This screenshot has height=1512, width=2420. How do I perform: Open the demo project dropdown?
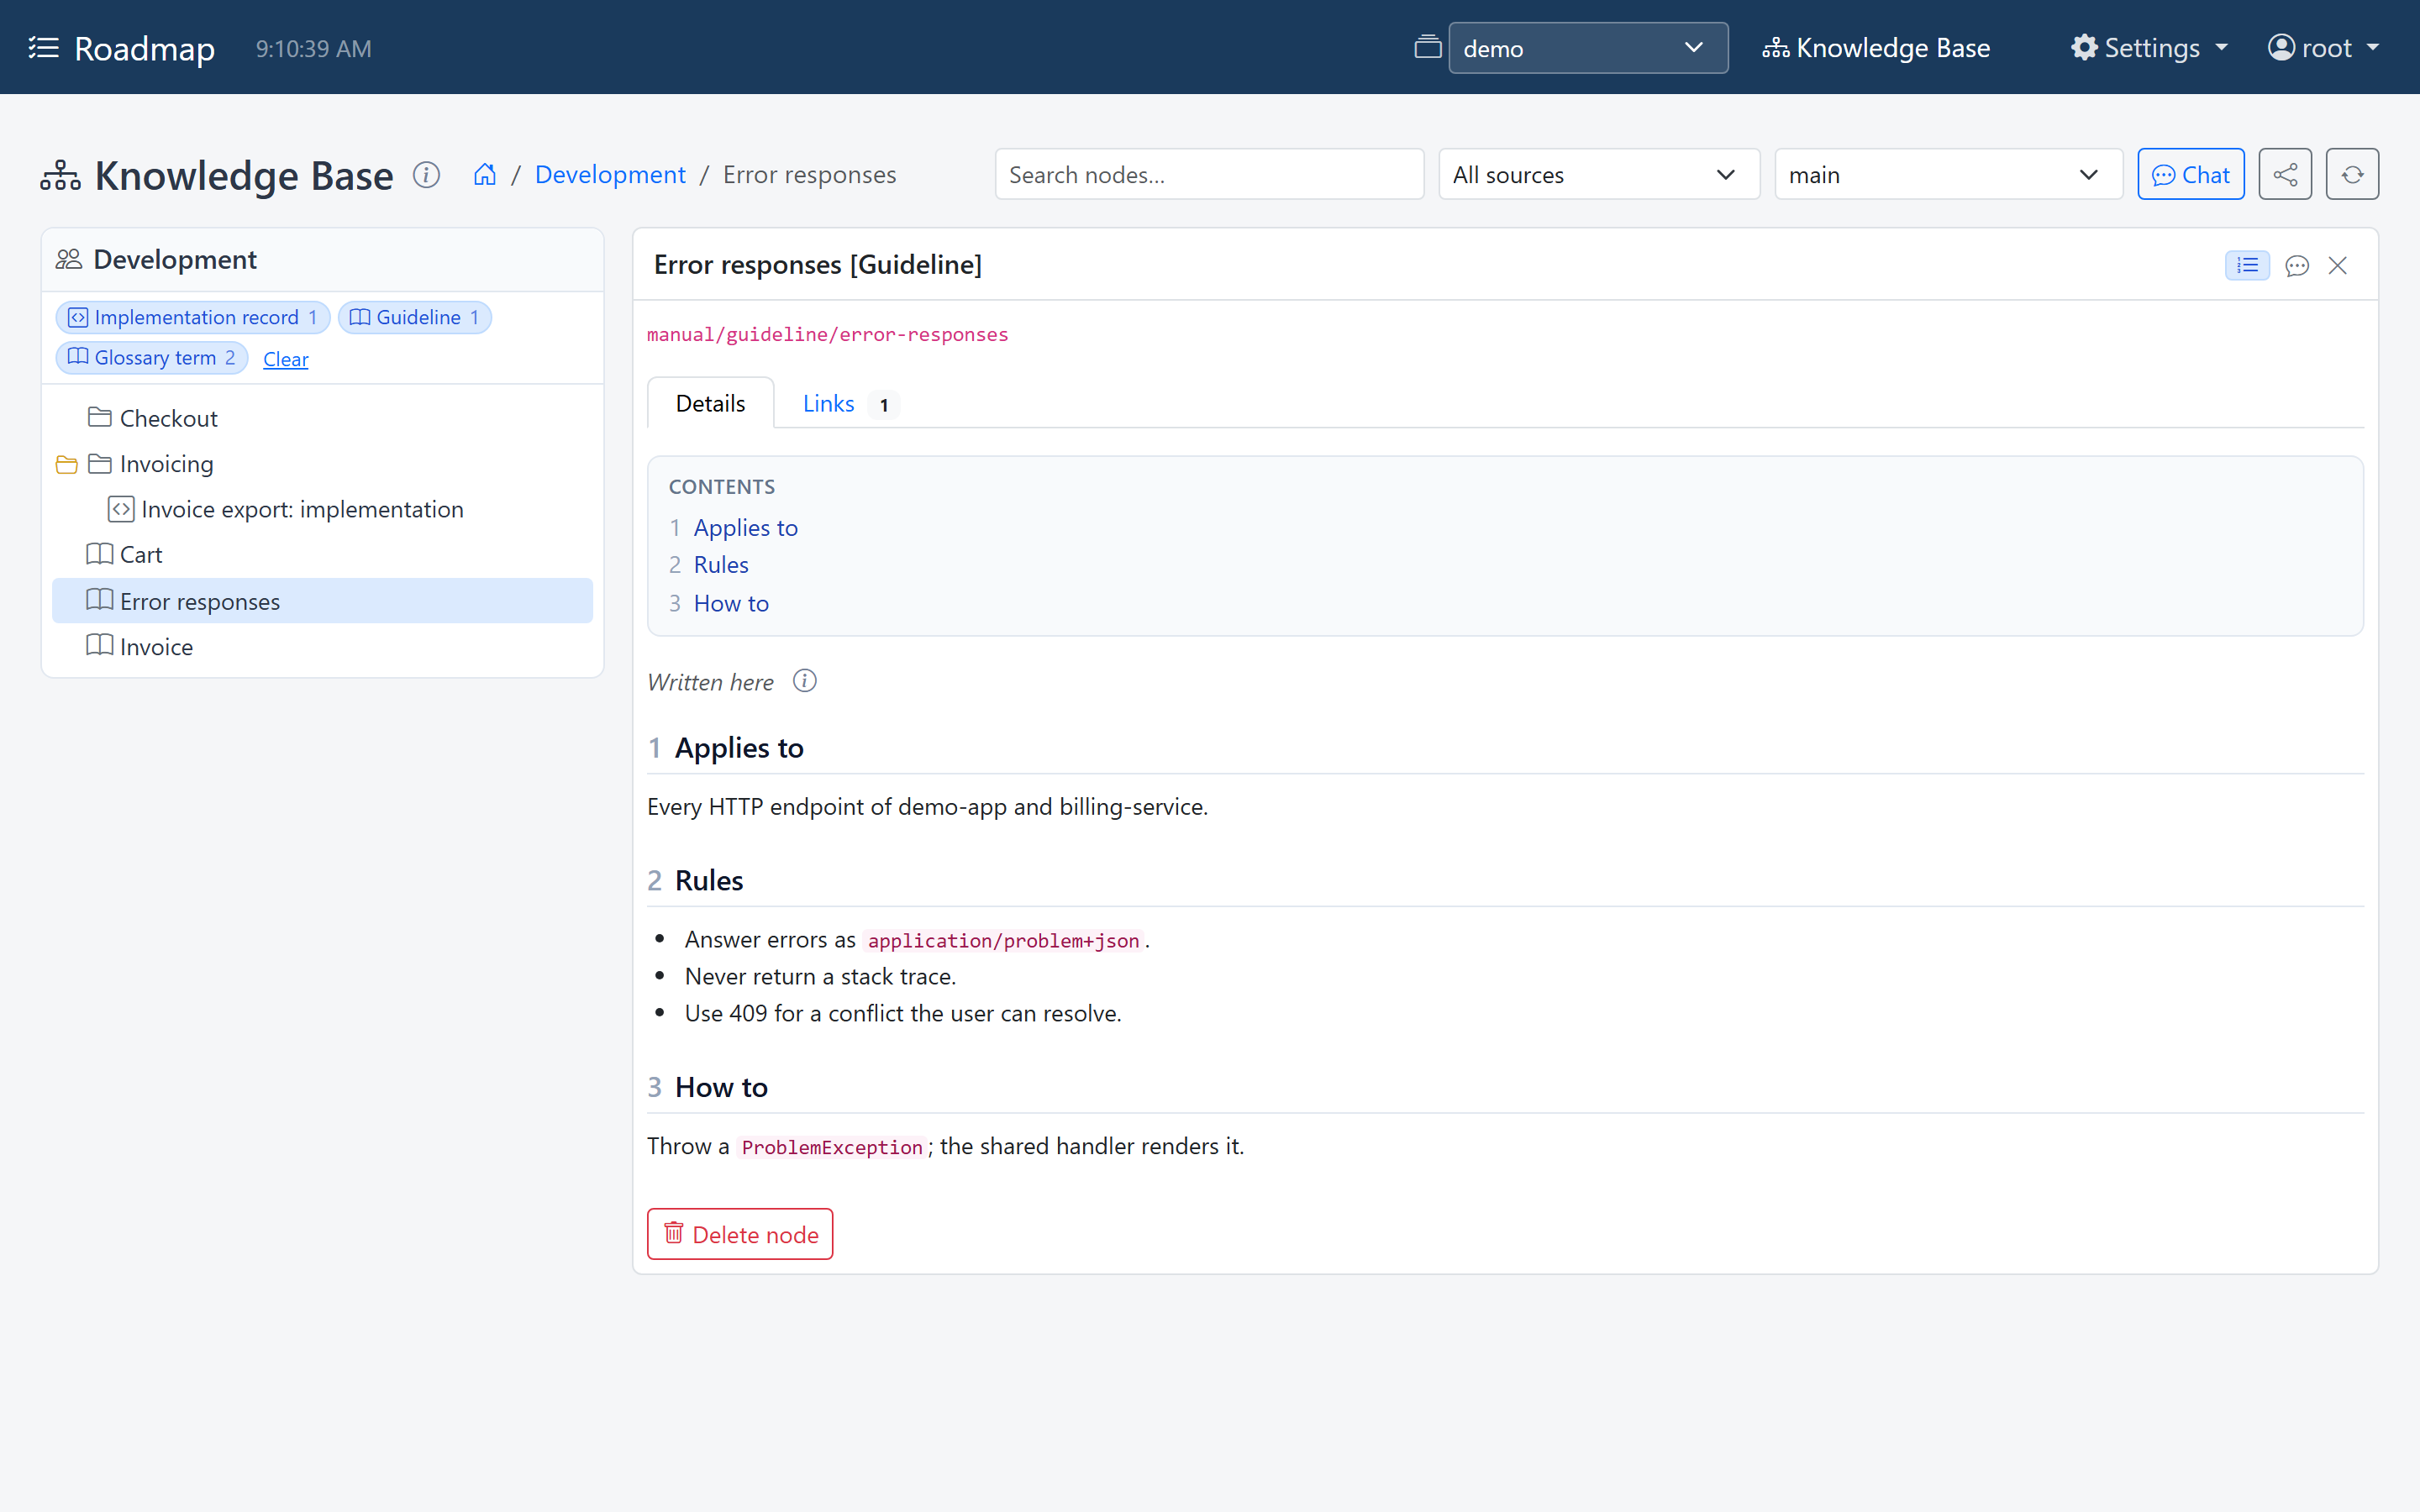coord(1588,48)
